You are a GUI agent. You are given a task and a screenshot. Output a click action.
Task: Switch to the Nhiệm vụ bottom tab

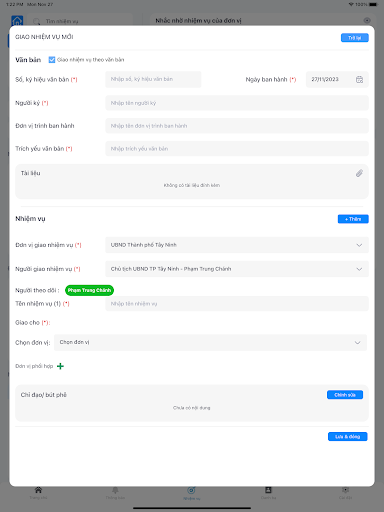[192, 493]
